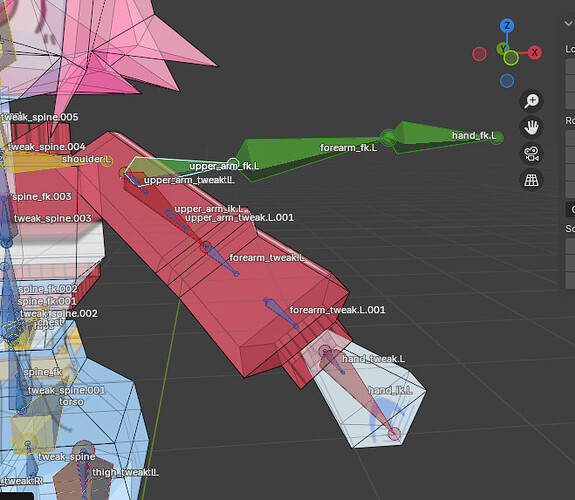Click the hand pan view button

pyautogui.click(x=531, y=127)
